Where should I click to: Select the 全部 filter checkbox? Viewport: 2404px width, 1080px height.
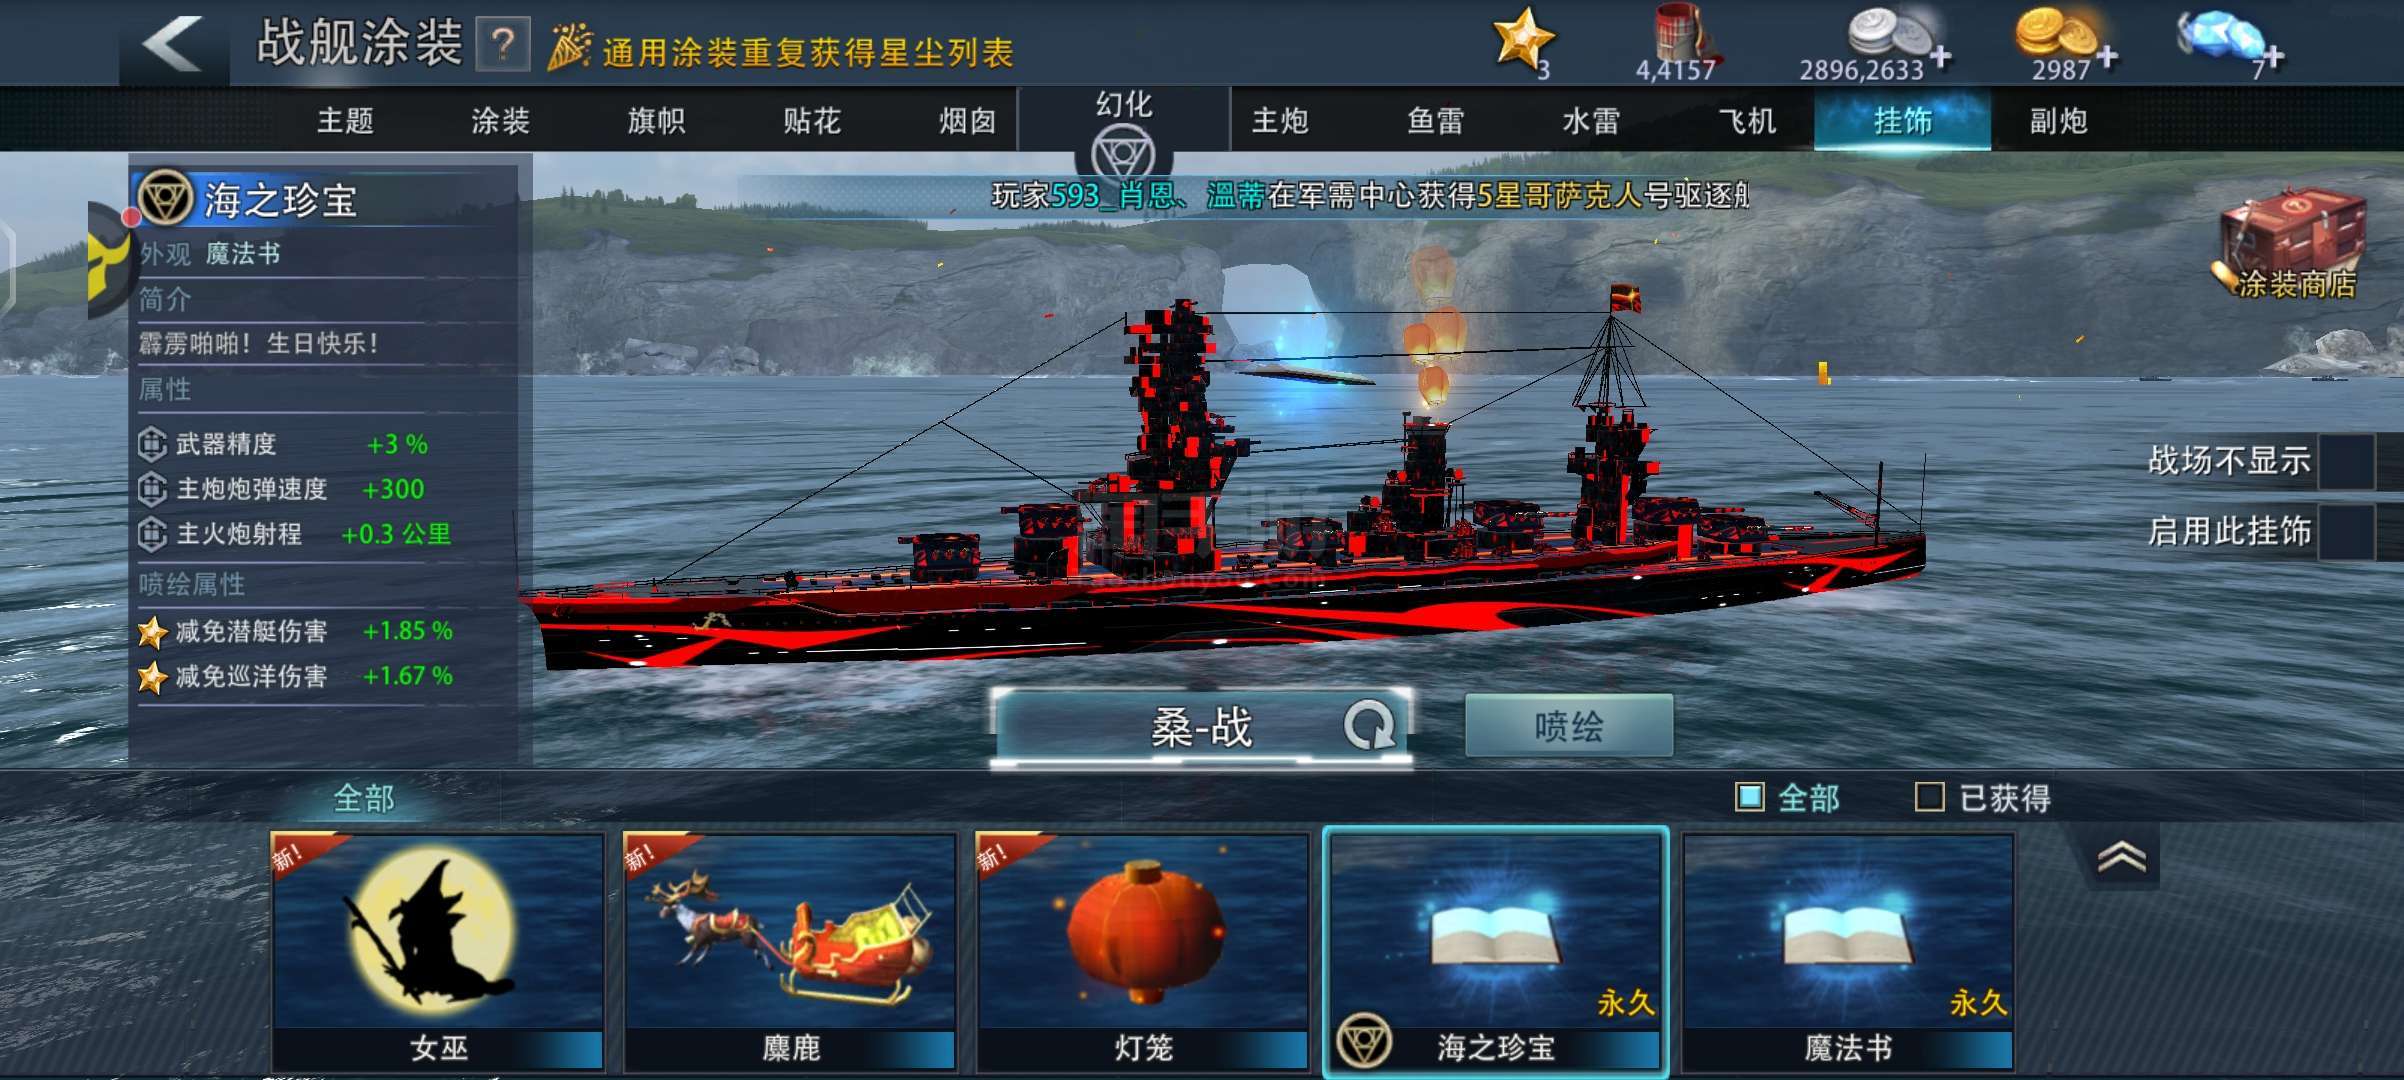tap(1750, 797)
